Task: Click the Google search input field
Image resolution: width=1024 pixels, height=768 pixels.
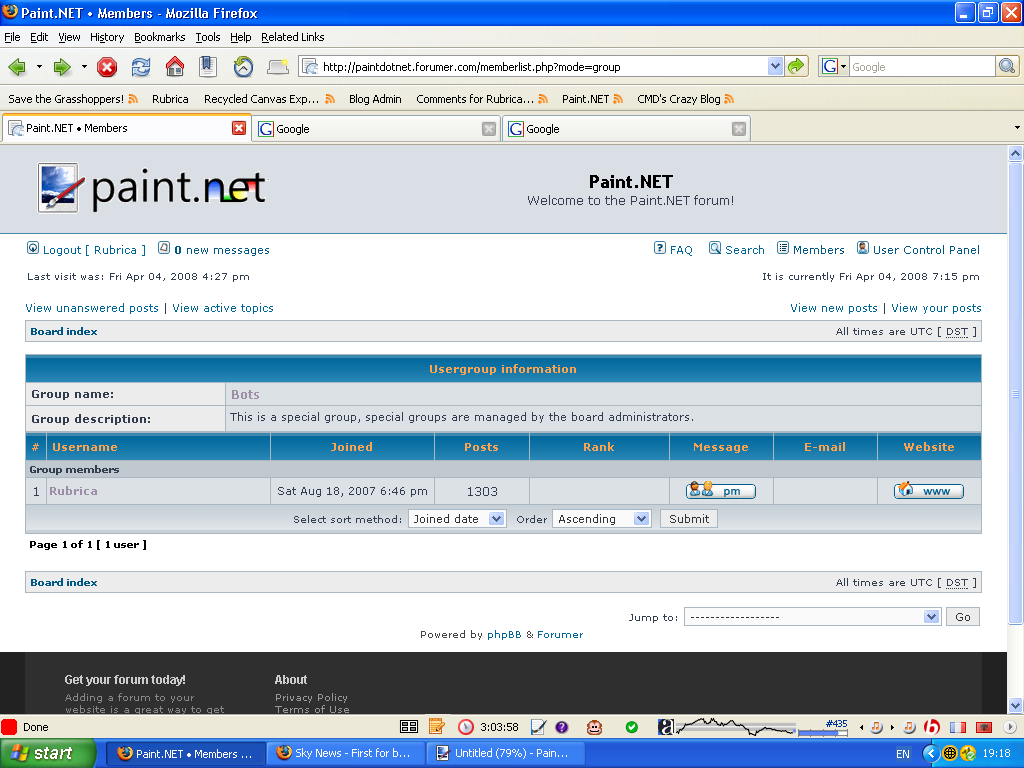Action: [x=921, y=67]
